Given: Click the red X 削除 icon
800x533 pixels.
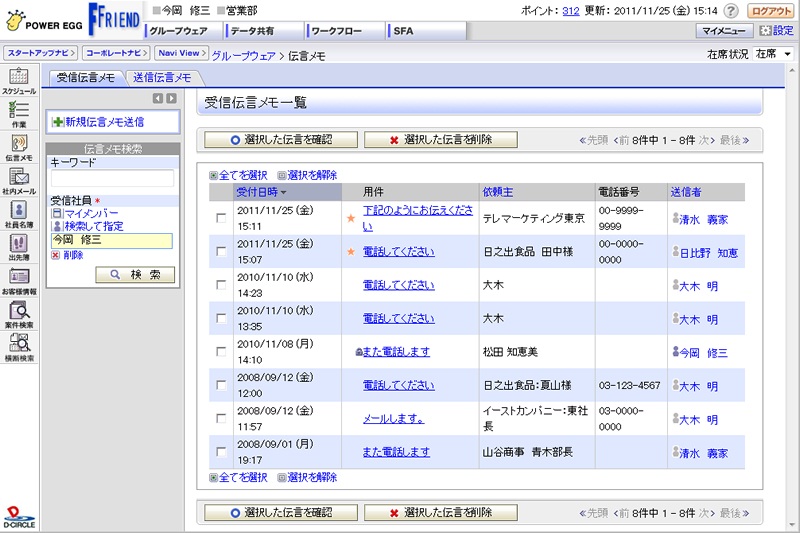Looking at the screenshot, I should pyautogui.click(x=56, y=255).
